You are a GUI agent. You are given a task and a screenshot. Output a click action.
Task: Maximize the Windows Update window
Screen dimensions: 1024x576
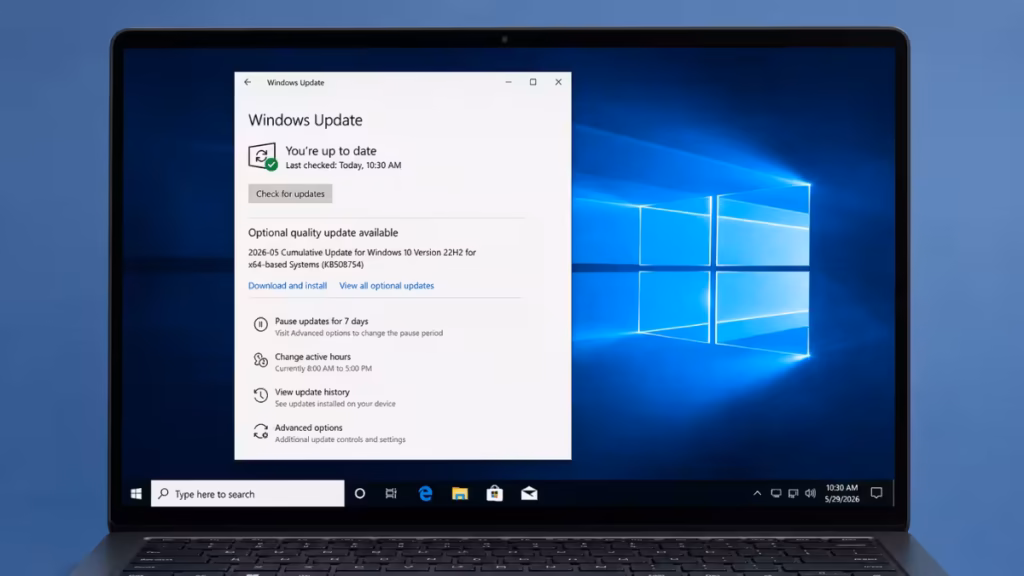533,82
